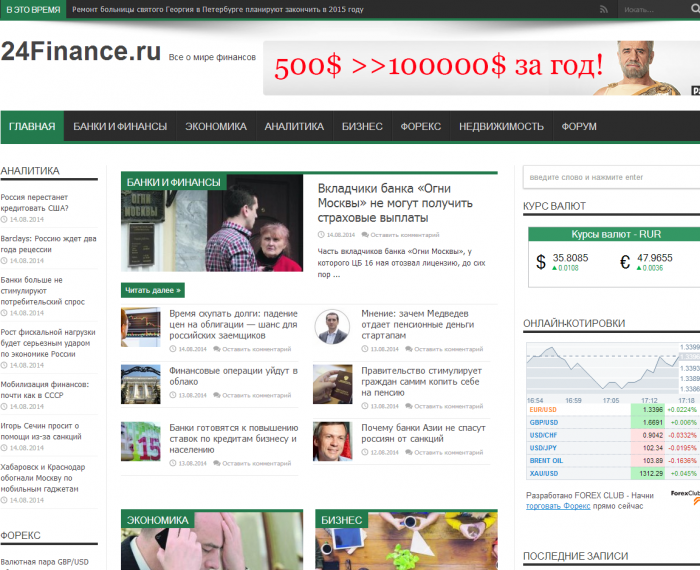Click the В ЭТО ВРЕМЯ ticker label

coord(33,10)
